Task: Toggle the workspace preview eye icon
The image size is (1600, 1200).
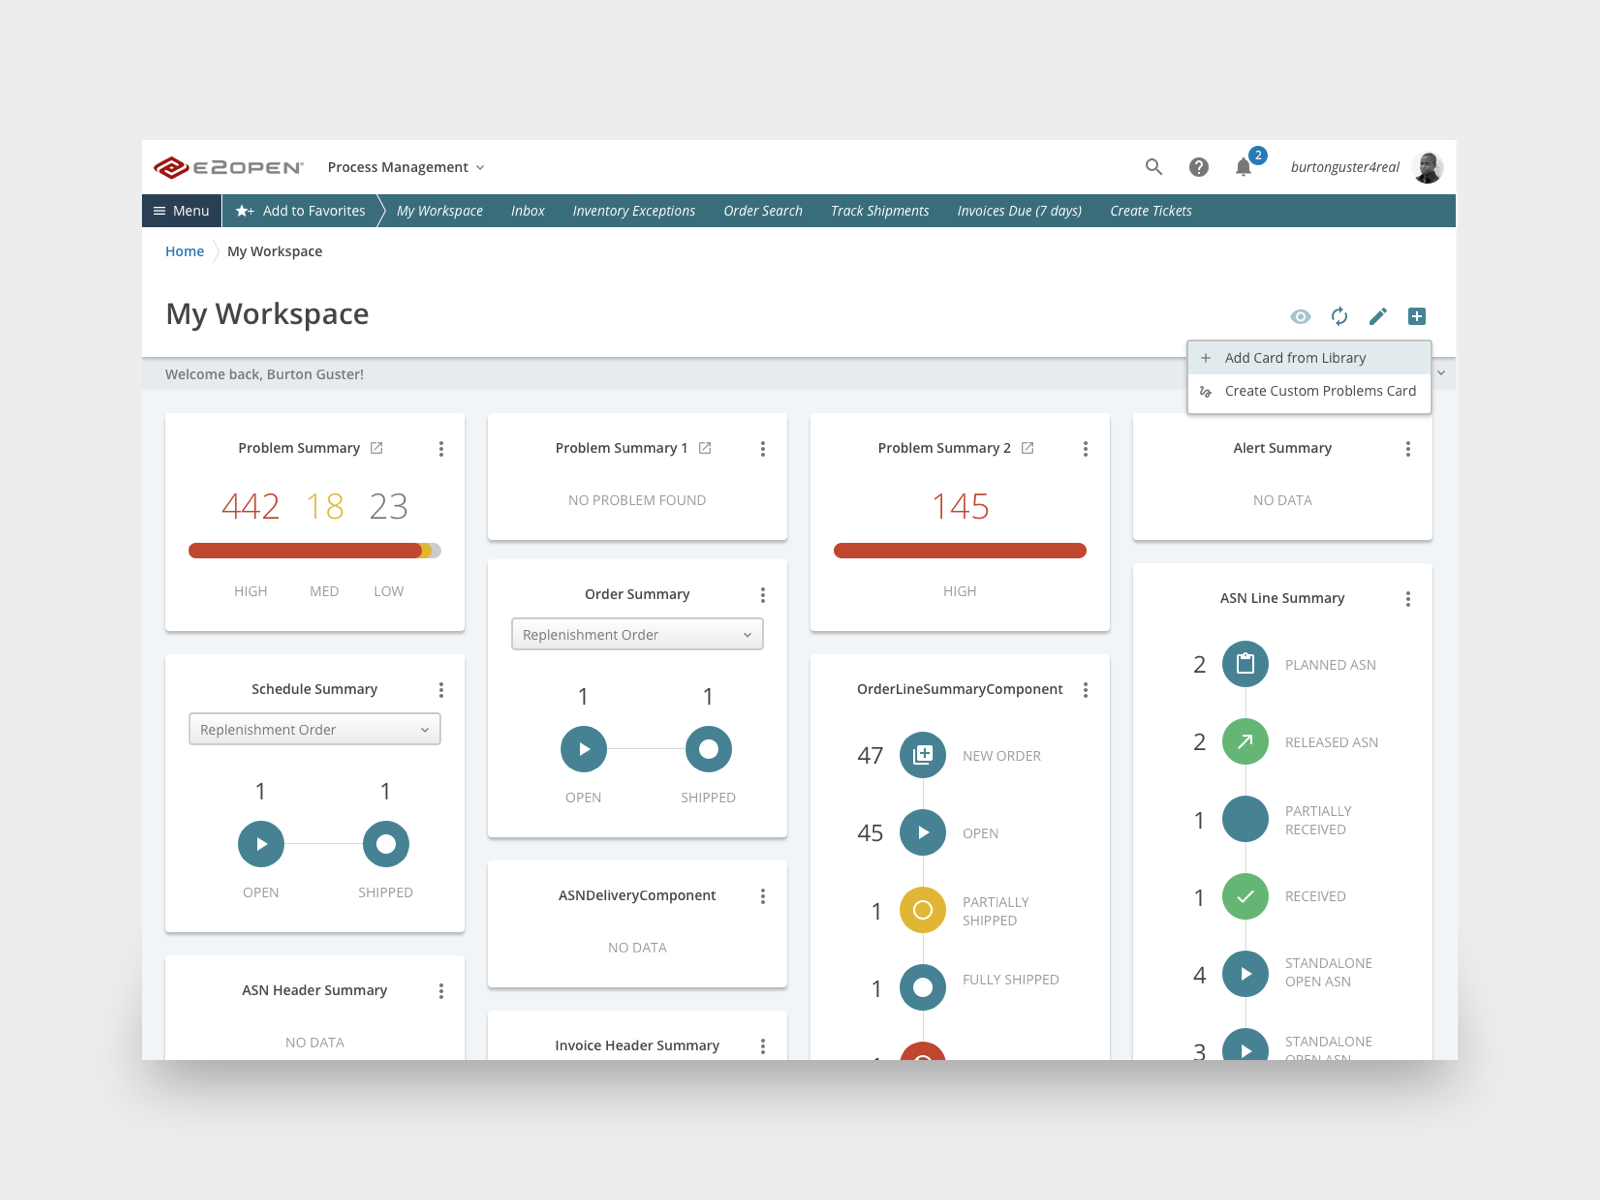Action: tap(1300, 316)
